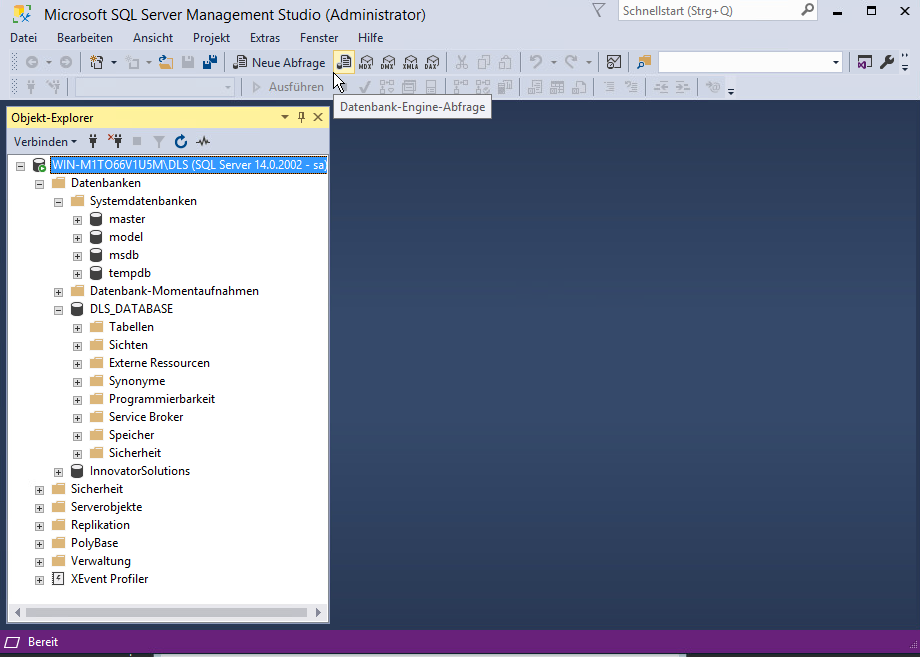Click the Neue Abfrage button
920x657 pixels.
tap(279, 62)
